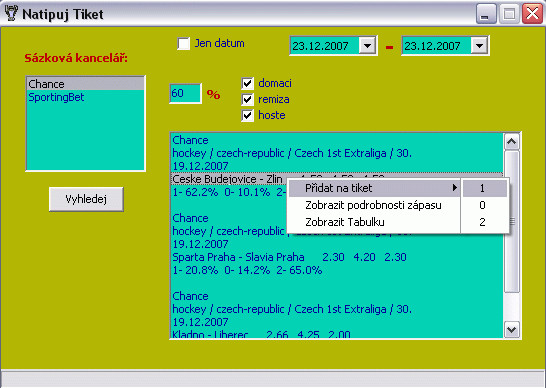The width and height of the screenshot is (546, 388).
Task: Select submenu option 1
Action: 485,188
